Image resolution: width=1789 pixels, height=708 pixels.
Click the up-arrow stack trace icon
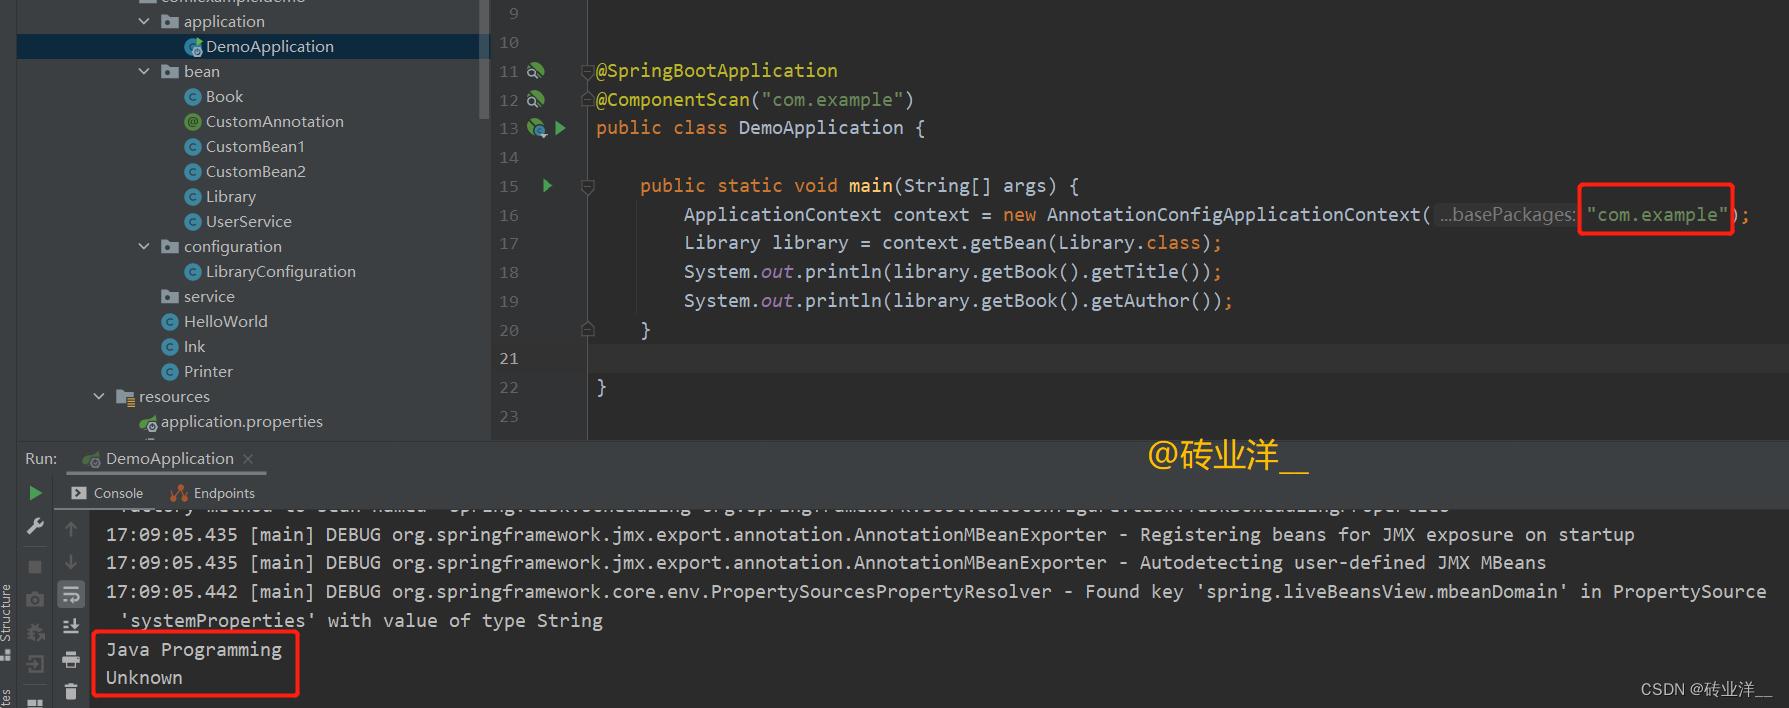pyautogui.click(x=71, y=529)
